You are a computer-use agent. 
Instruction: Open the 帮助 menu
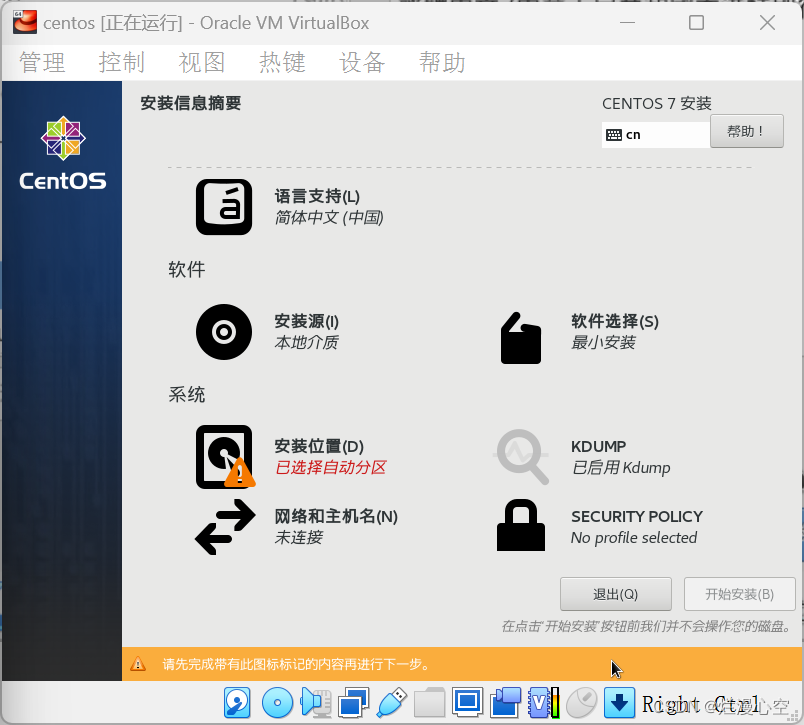point(442,63)
